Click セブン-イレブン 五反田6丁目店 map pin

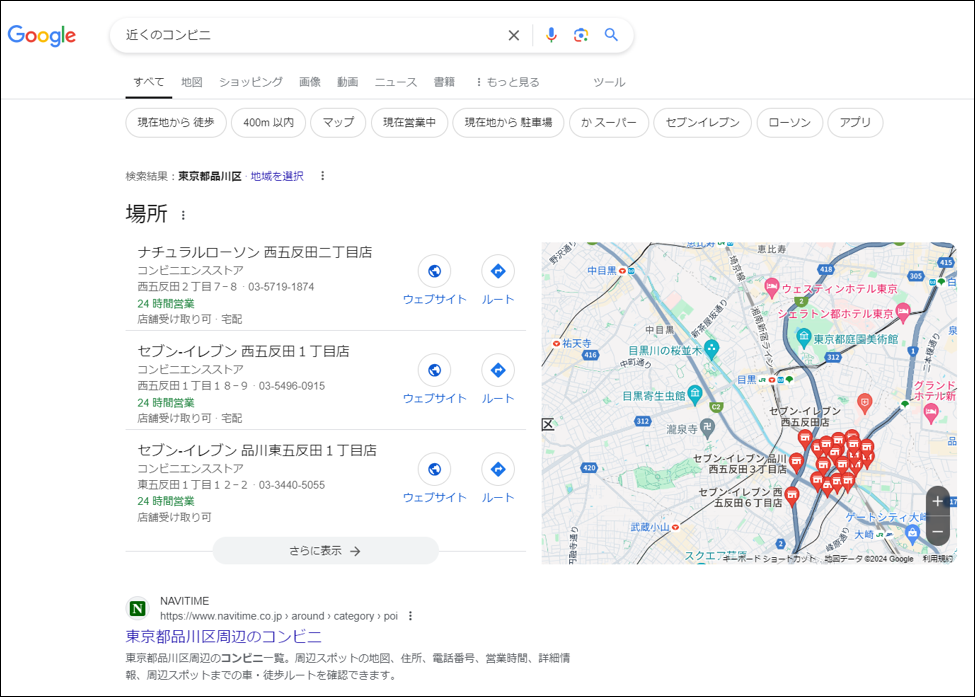tap(792, 497)
